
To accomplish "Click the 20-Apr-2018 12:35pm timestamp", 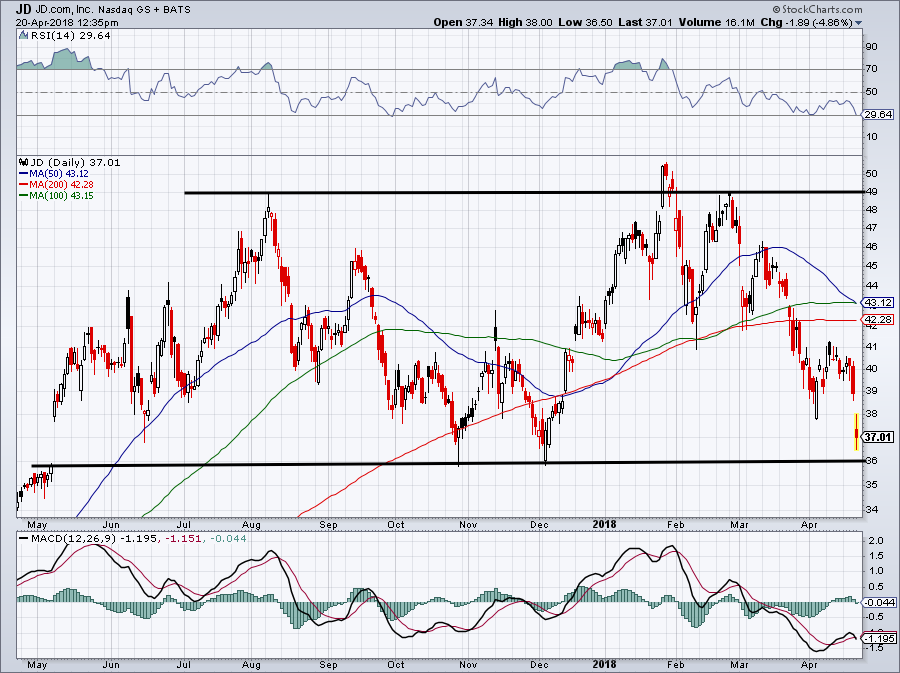I will (67, 23).
